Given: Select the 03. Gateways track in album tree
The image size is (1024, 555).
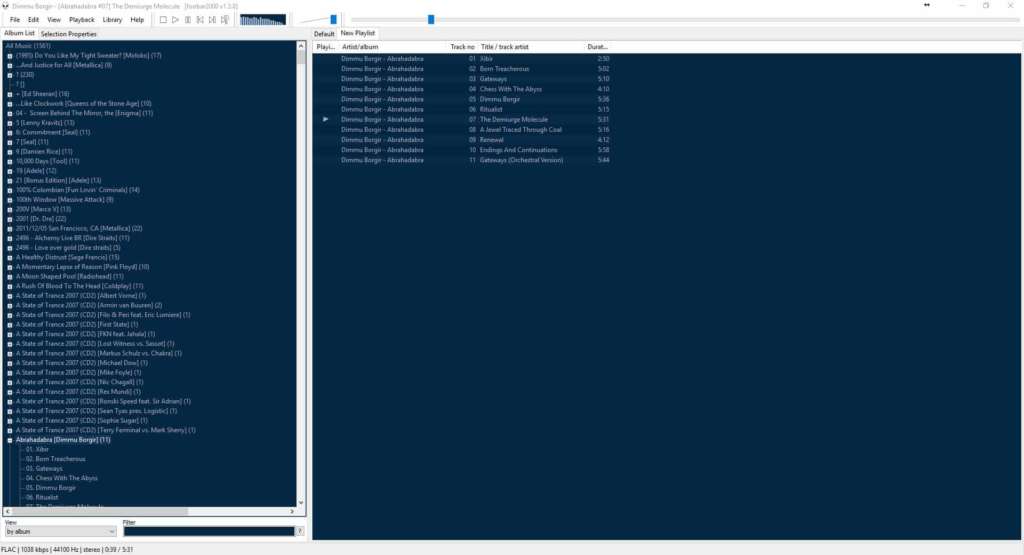Looking at the screenshot, I should click(x=44, y=469).
